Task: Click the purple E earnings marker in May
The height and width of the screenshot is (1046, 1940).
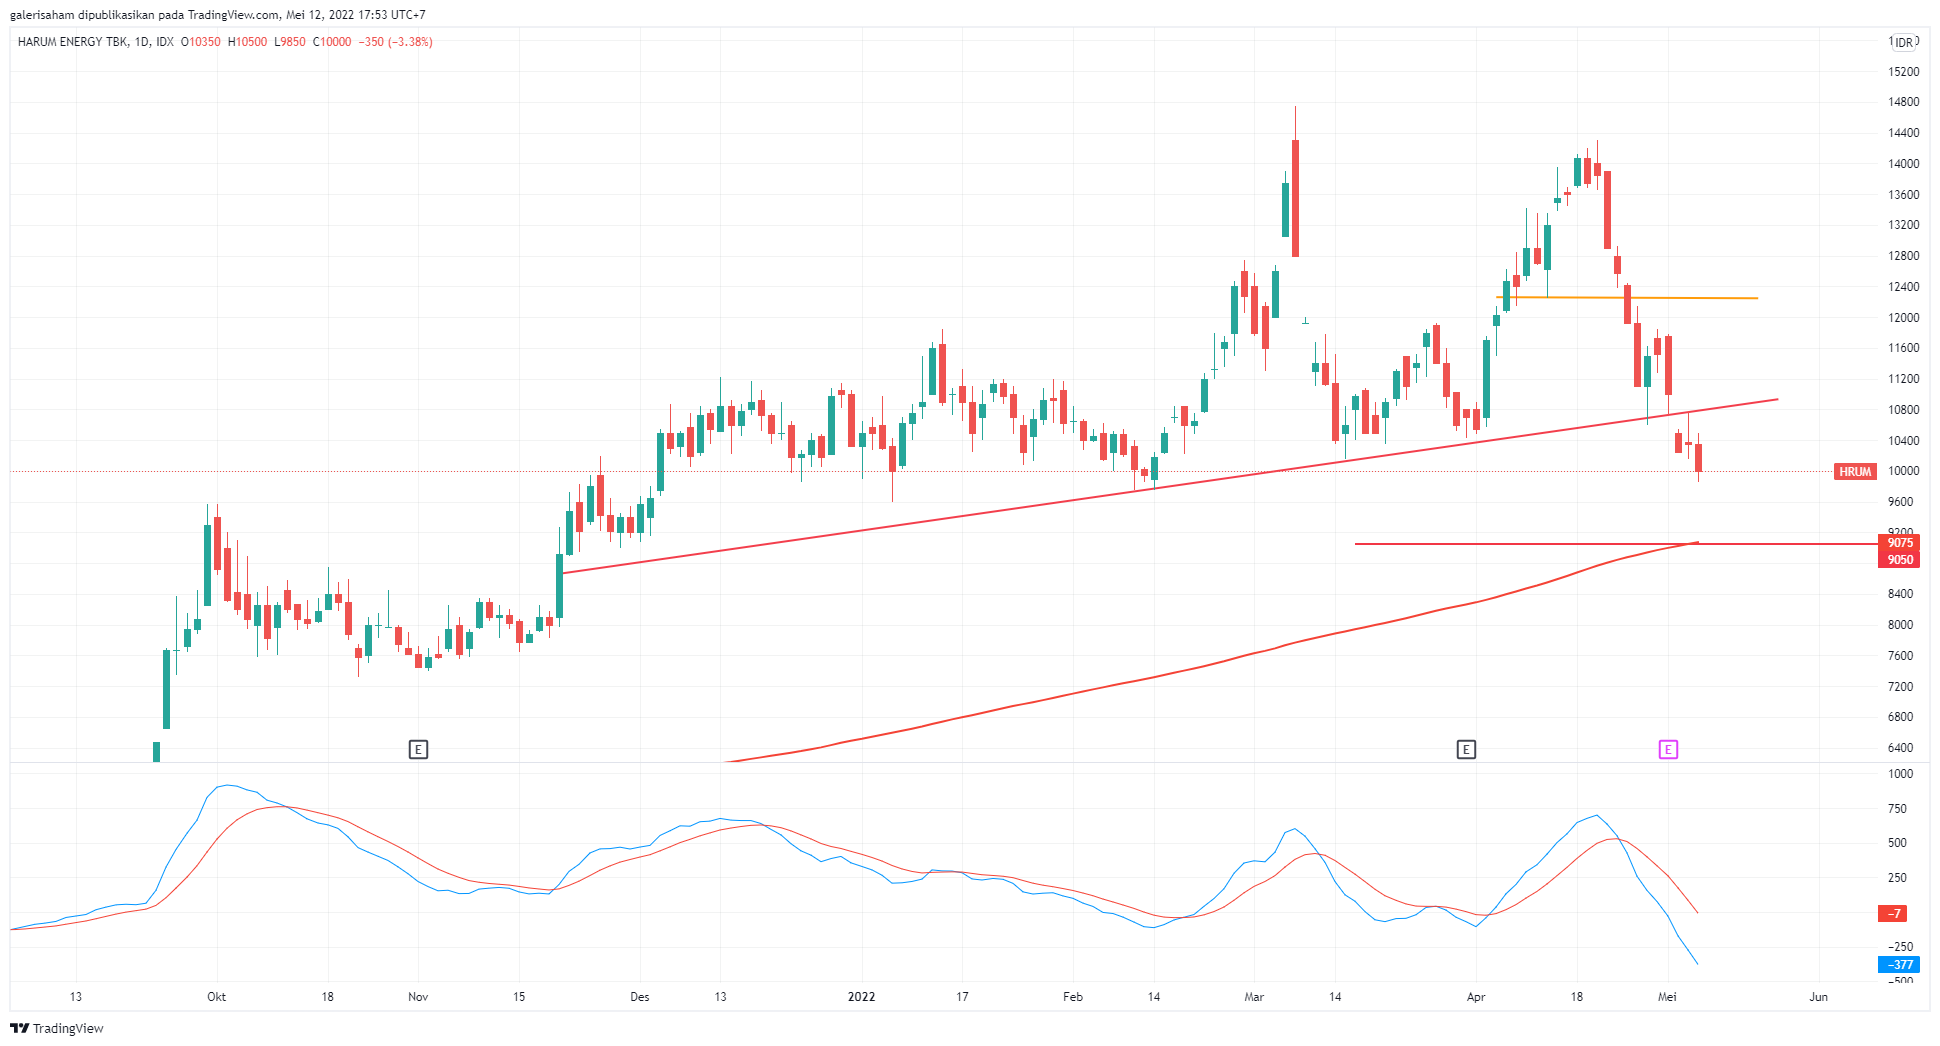Action: pyautogui.click(x=1668, y=749)
